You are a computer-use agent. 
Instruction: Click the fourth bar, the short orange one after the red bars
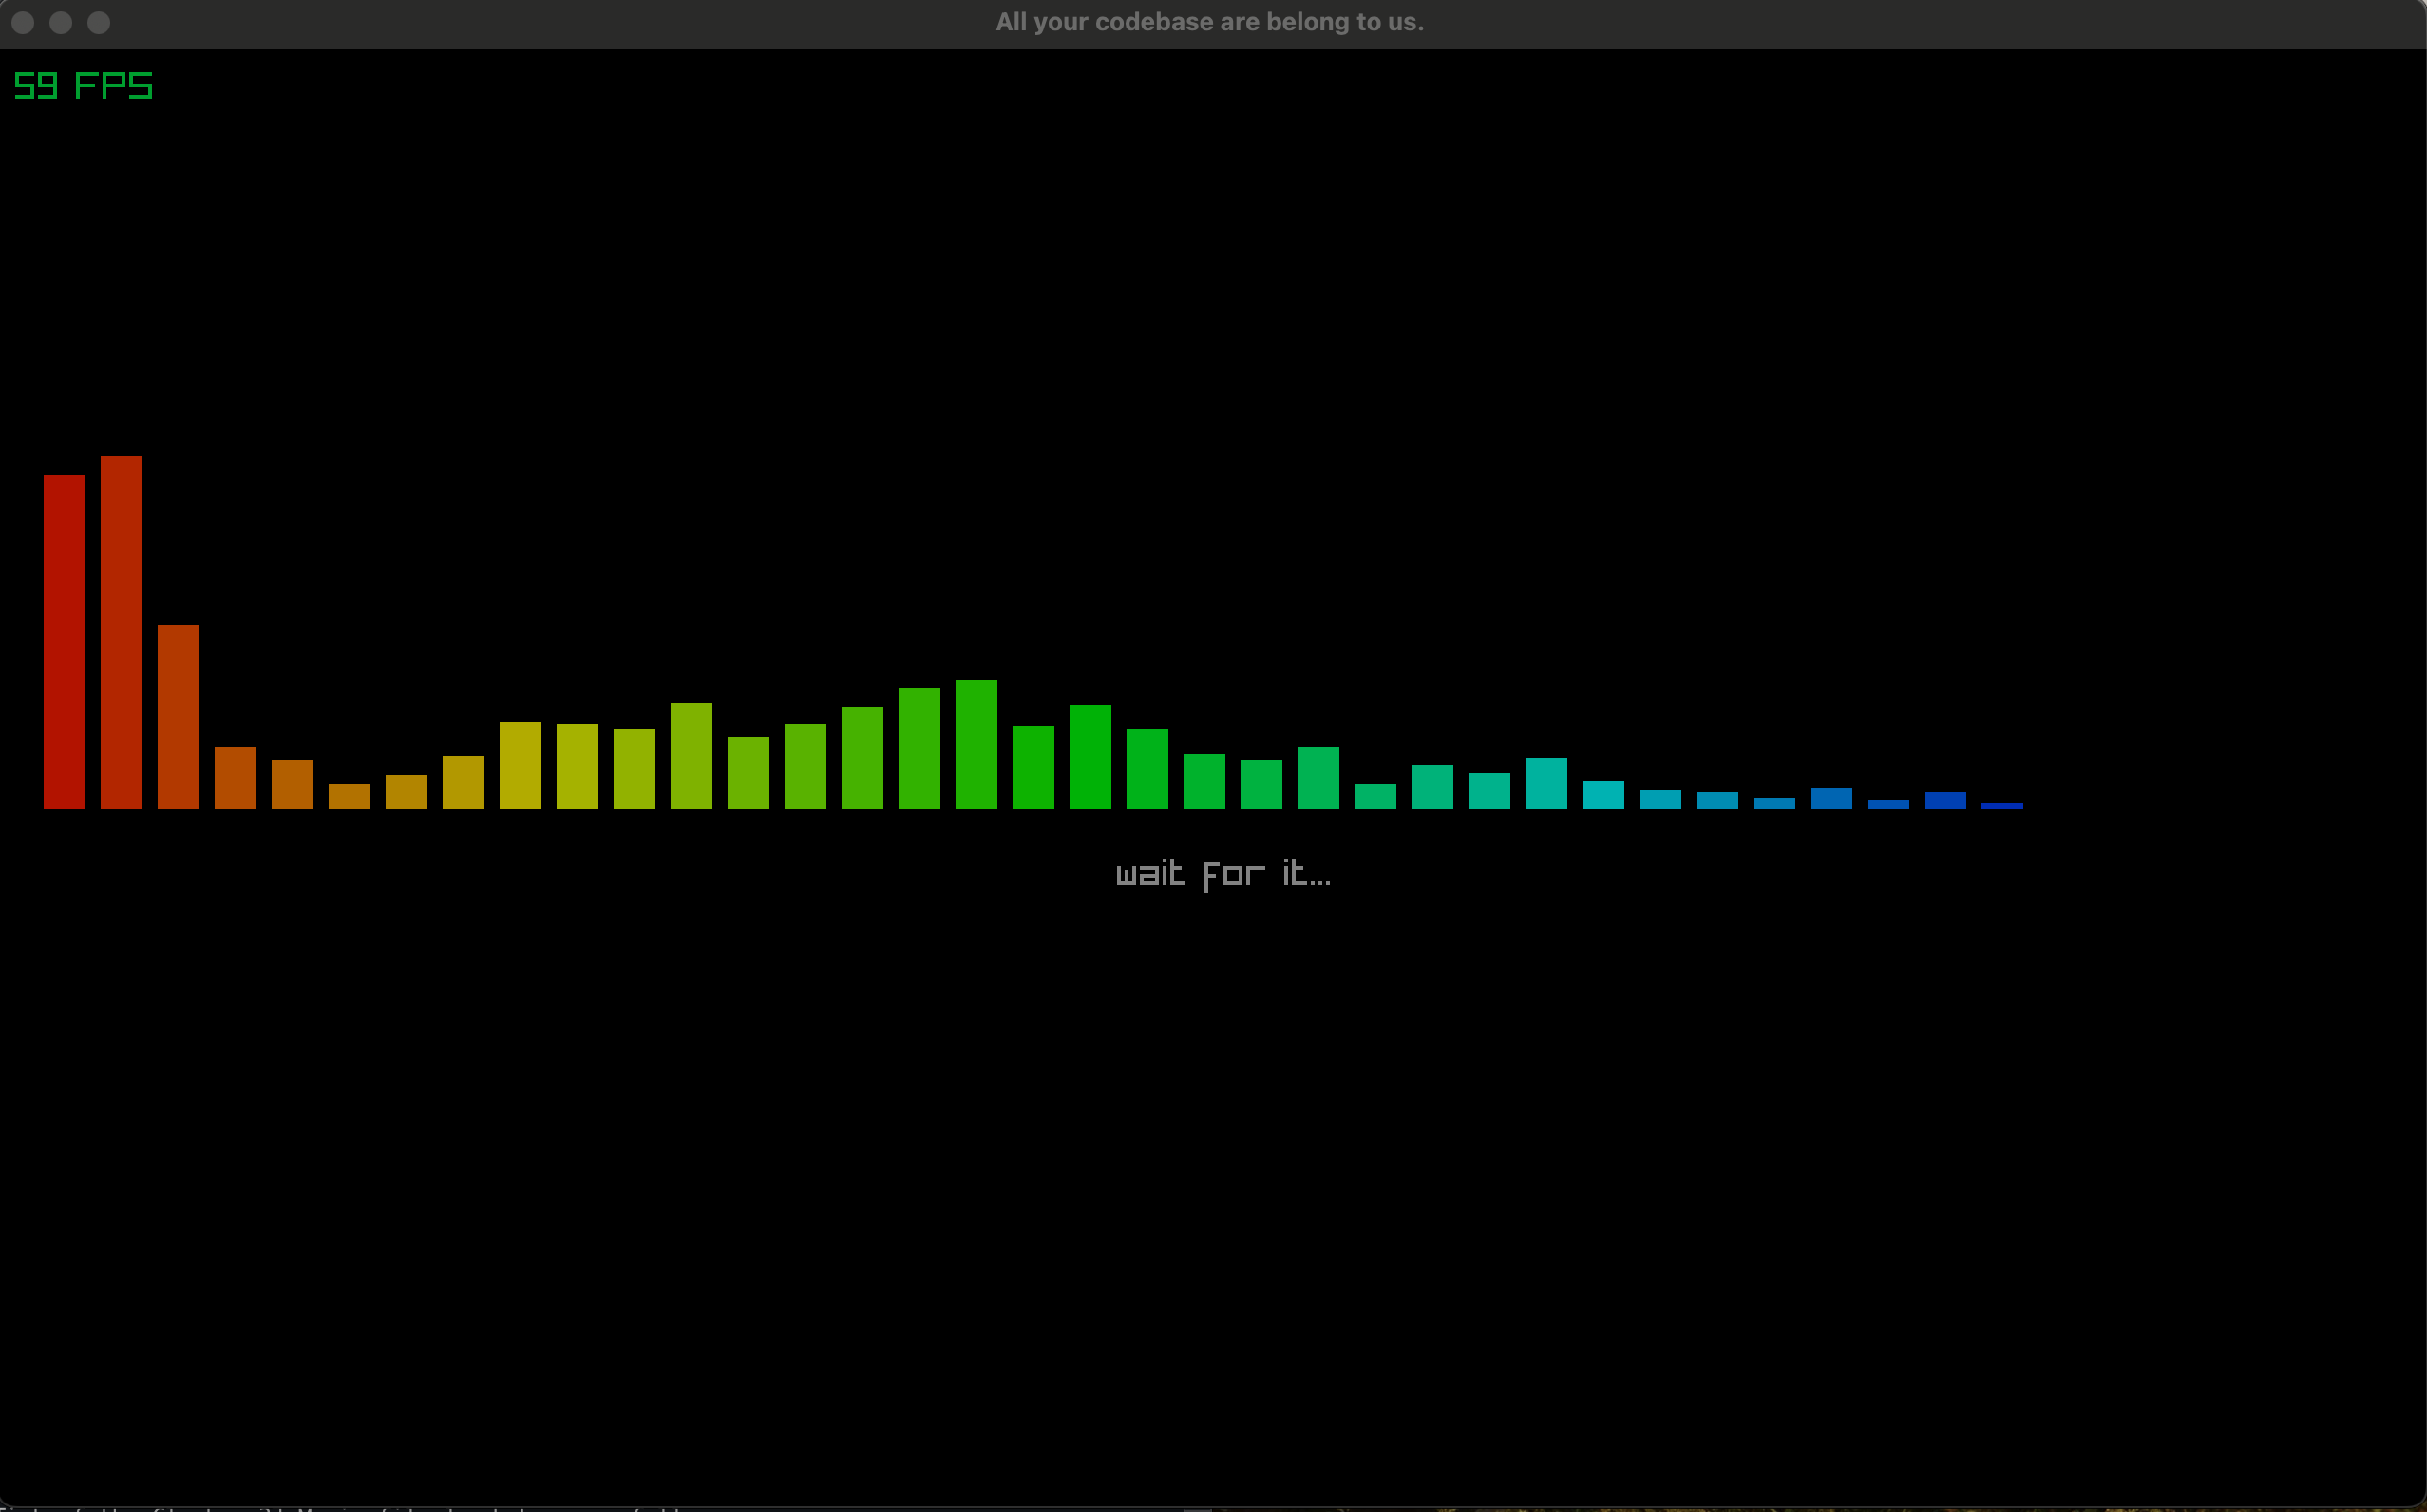(235, 777)
